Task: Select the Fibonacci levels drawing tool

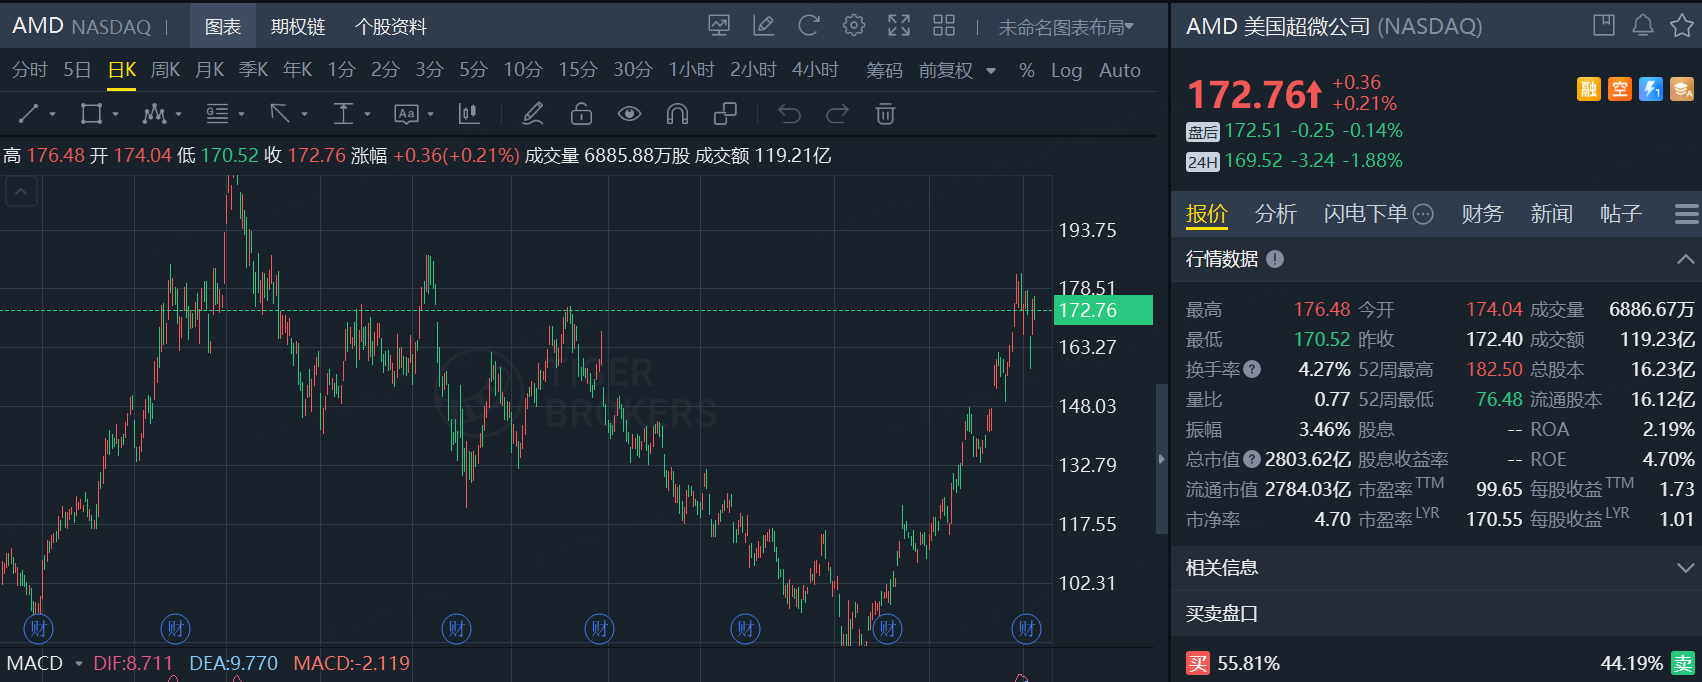Action: [217, 114]
